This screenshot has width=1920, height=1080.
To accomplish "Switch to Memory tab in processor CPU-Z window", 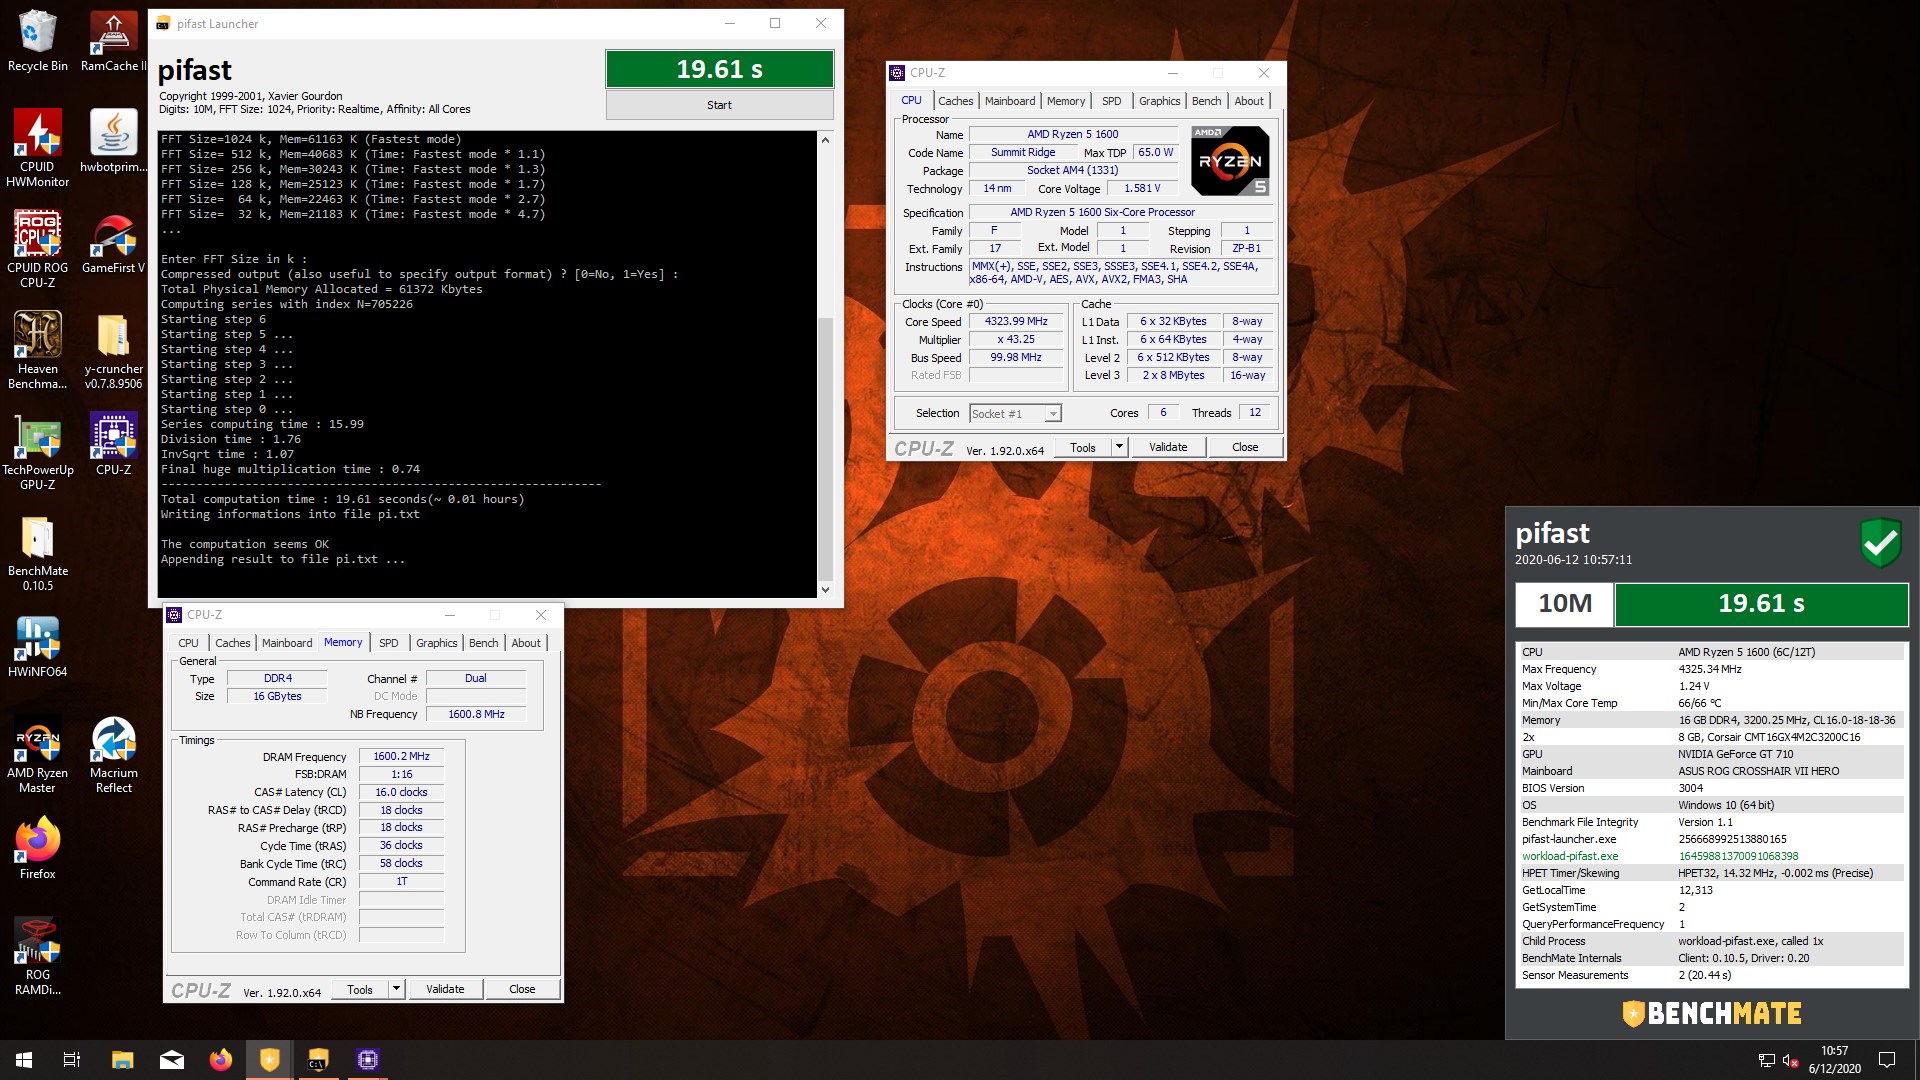I will click(x=1066, y=101).
